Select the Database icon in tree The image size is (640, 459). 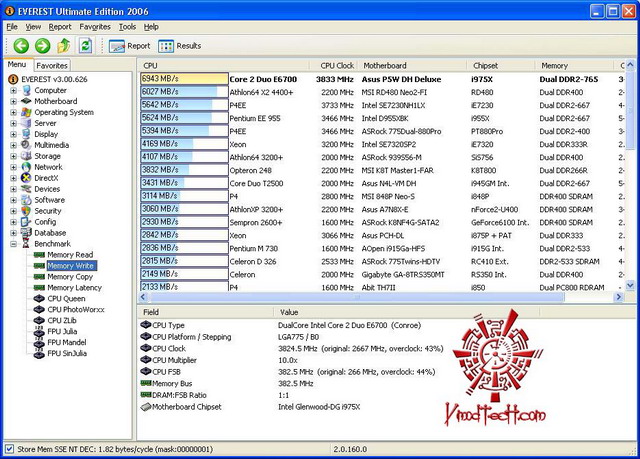26,233
